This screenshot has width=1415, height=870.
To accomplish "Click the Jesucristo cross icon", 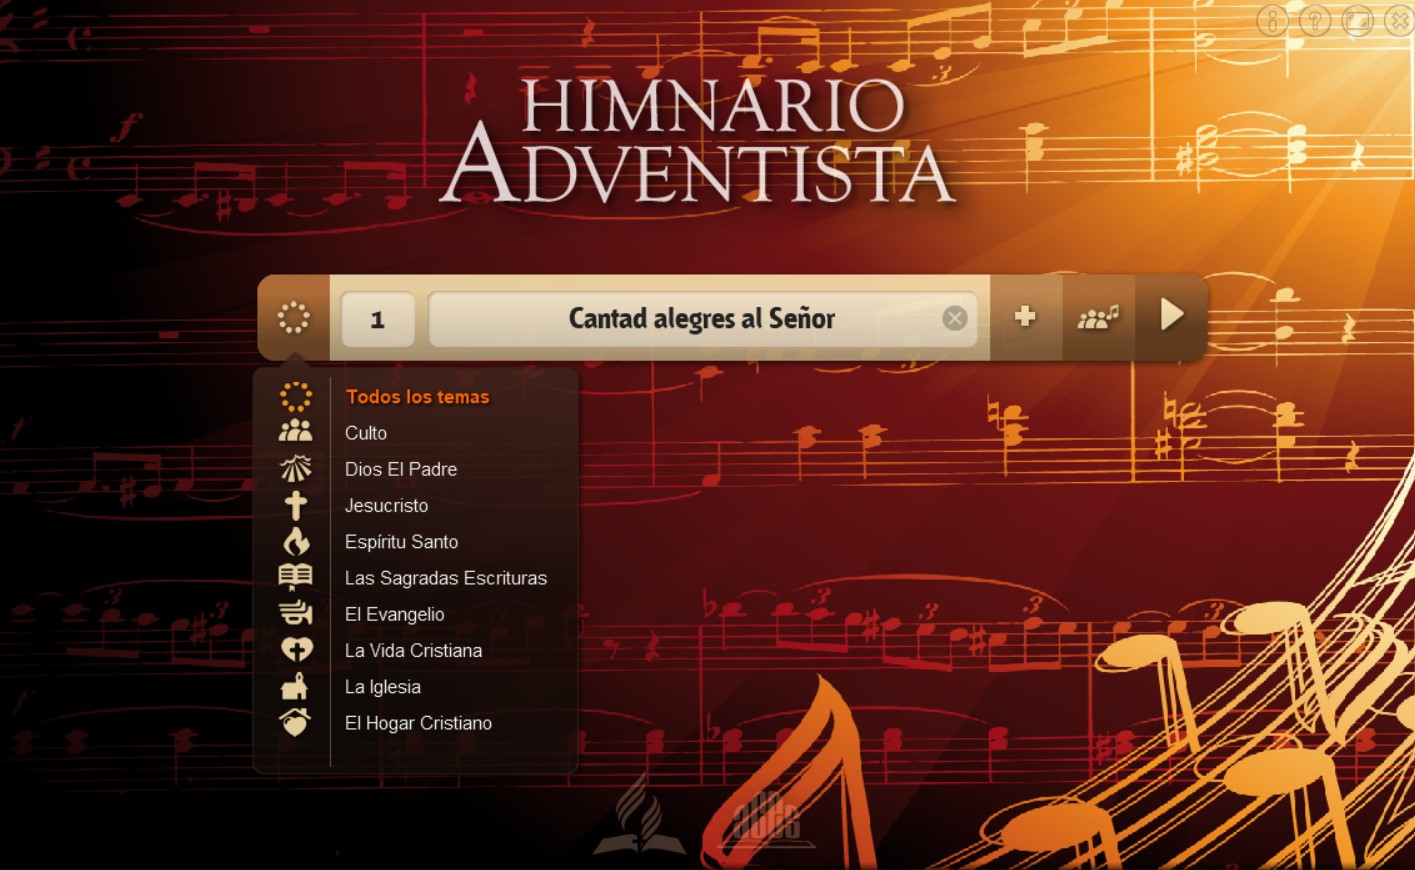I will tap(295, 505).
